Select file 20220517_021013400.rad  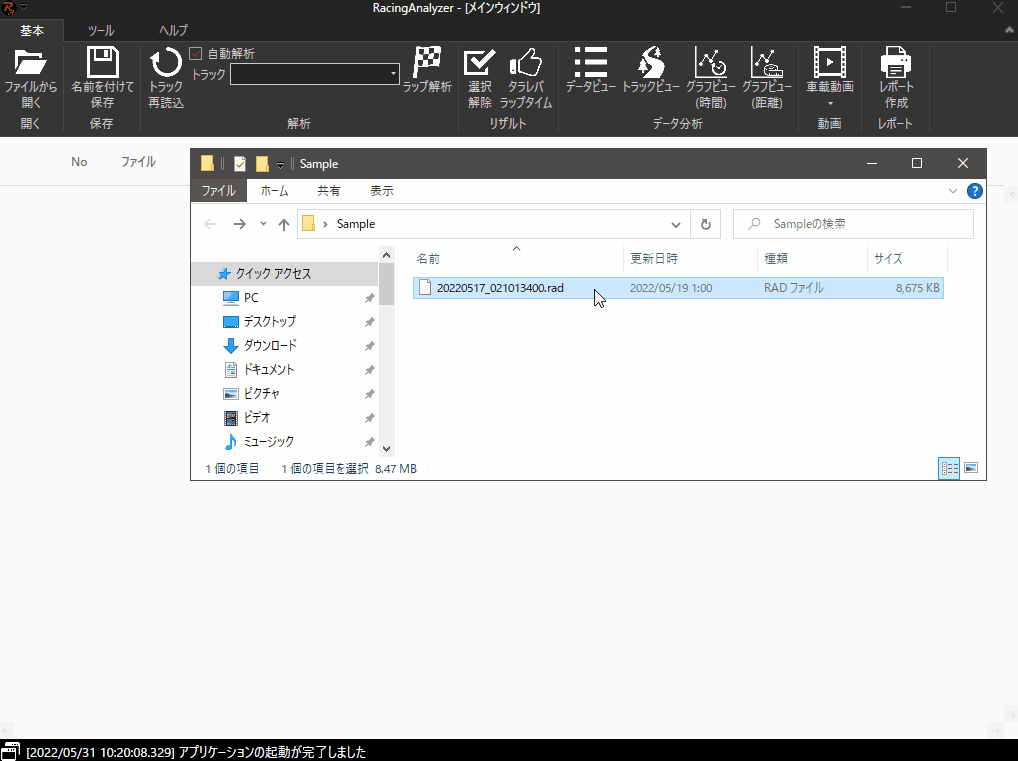tap(500, 288)
